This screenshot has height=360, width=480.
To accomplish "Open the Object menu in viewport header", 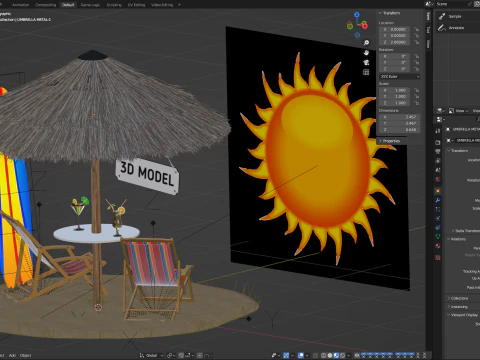I will 25,356.
